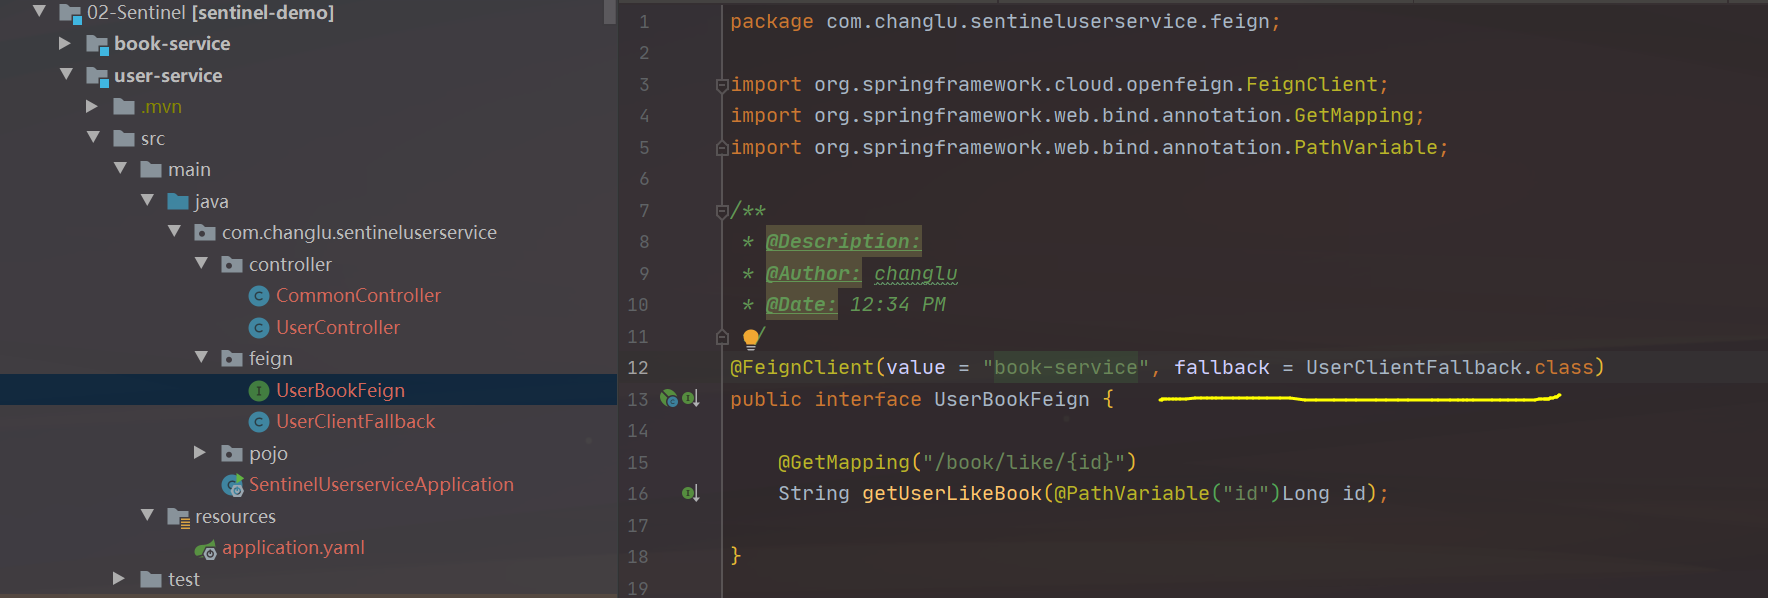Collapse the user-service module
Viewport: 1768px width, 598px height.
pos(66,74)
